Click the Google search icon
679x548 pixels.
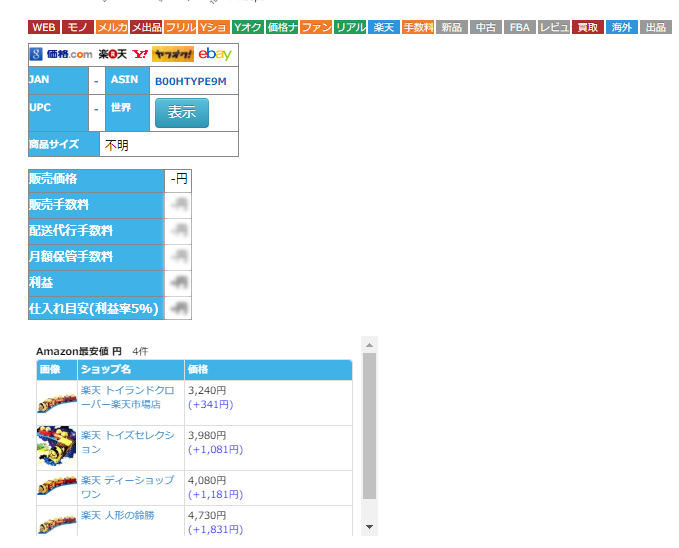tap(37, 54)
